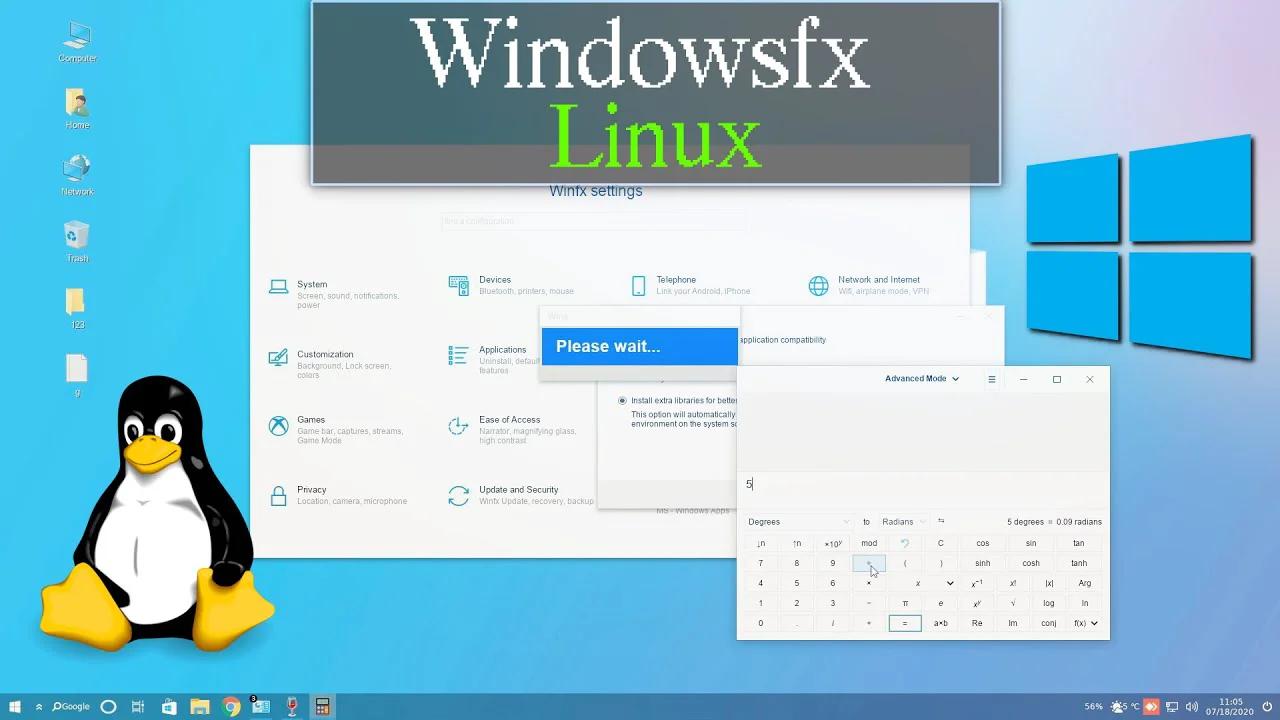The height and width of the screenshot is (720, 1280).
Task: Click the swap conversion arrows in the calculator
Action: 942,521
